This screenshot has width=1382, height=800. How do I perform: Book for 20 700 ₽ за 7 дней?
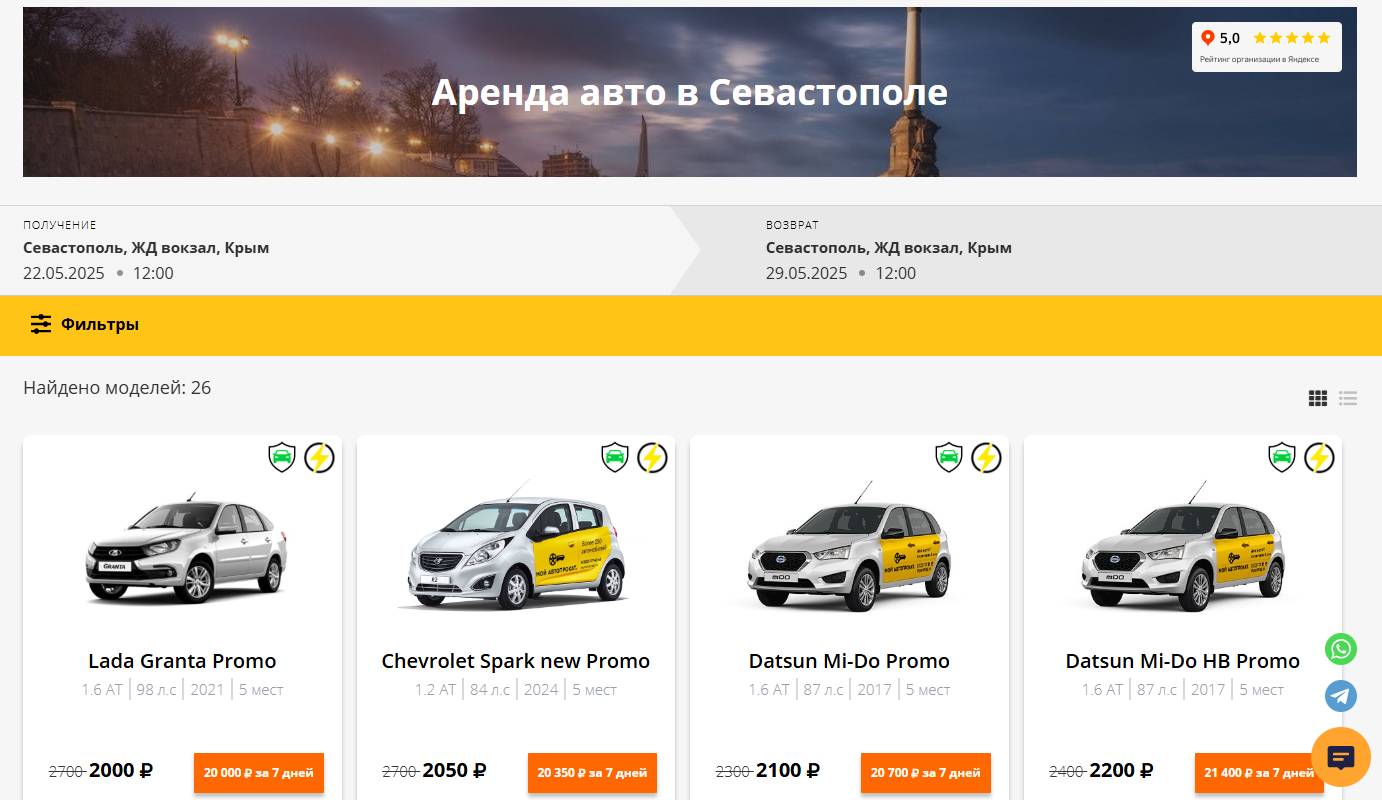point(926,772)
